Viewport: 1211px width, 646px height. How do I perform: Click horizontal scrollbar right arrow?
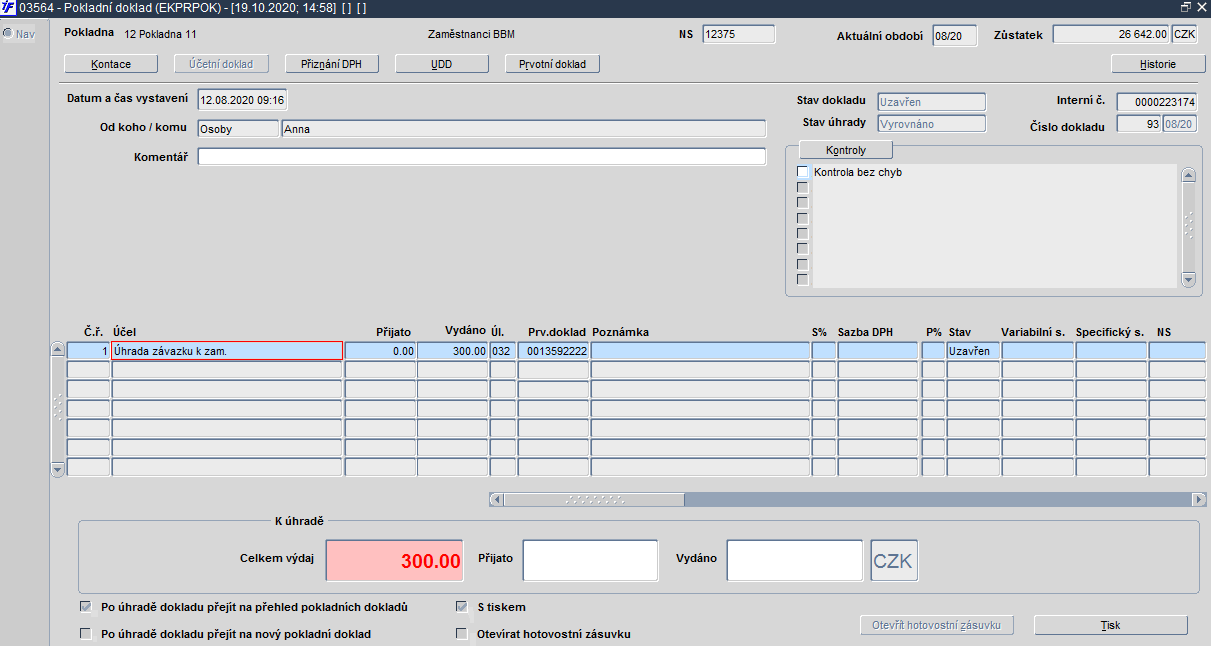click(1199, 499)
